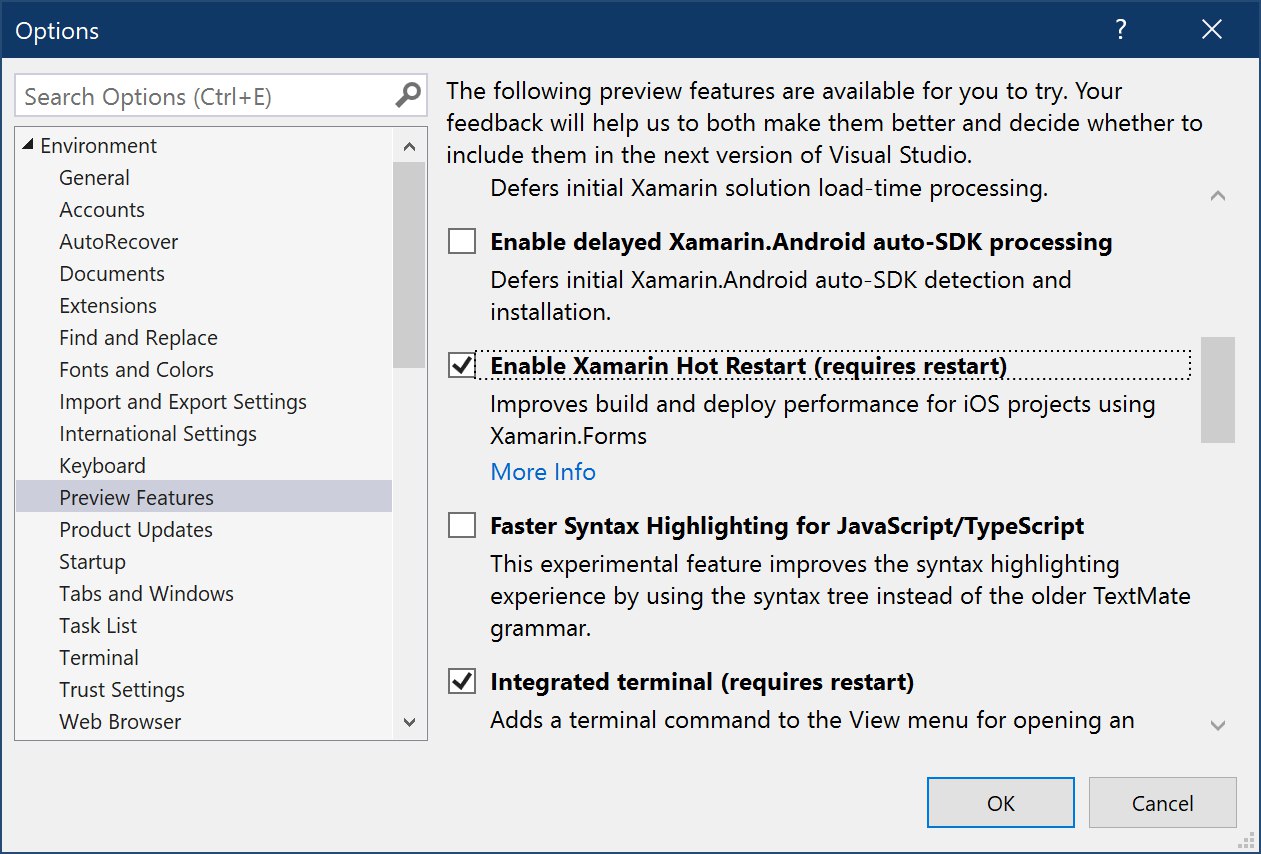Click the preview features scrollbar thumb
Screen dimensions: 1261x854
click(x=1218, y=390)
